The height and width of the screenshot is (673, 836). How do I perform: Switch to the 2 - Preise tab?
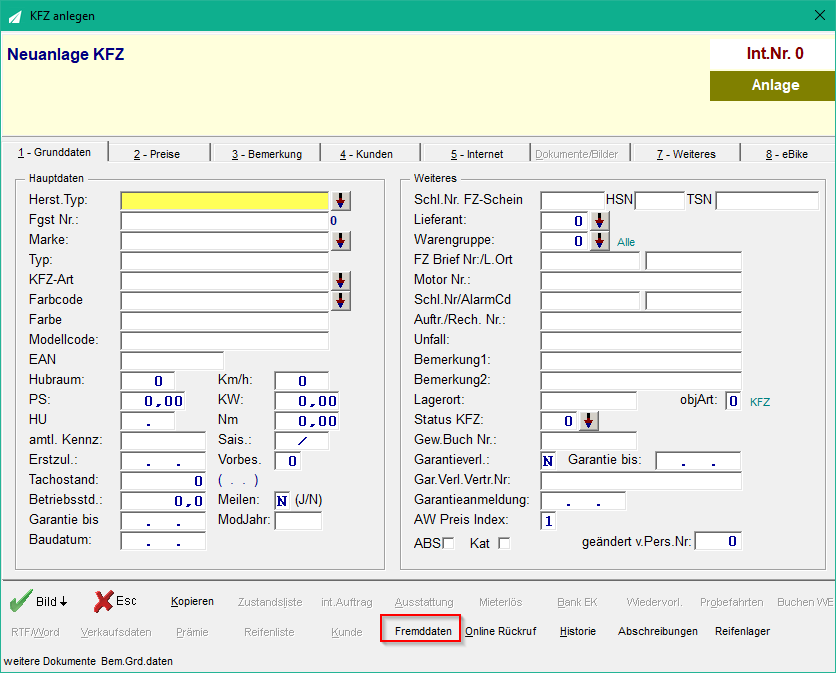pyautogui.click(x=157, y=154)
